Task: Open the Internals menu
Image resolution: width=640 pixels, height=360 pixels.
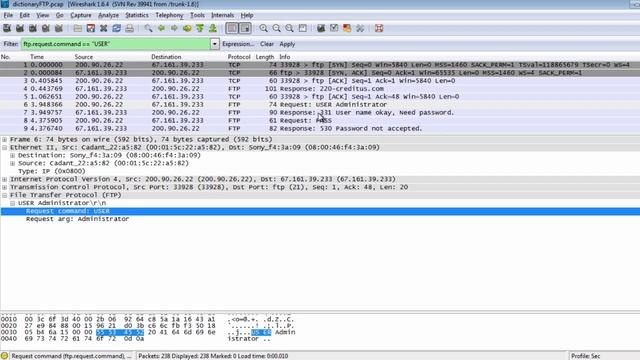Action: (x=222, y=15)
